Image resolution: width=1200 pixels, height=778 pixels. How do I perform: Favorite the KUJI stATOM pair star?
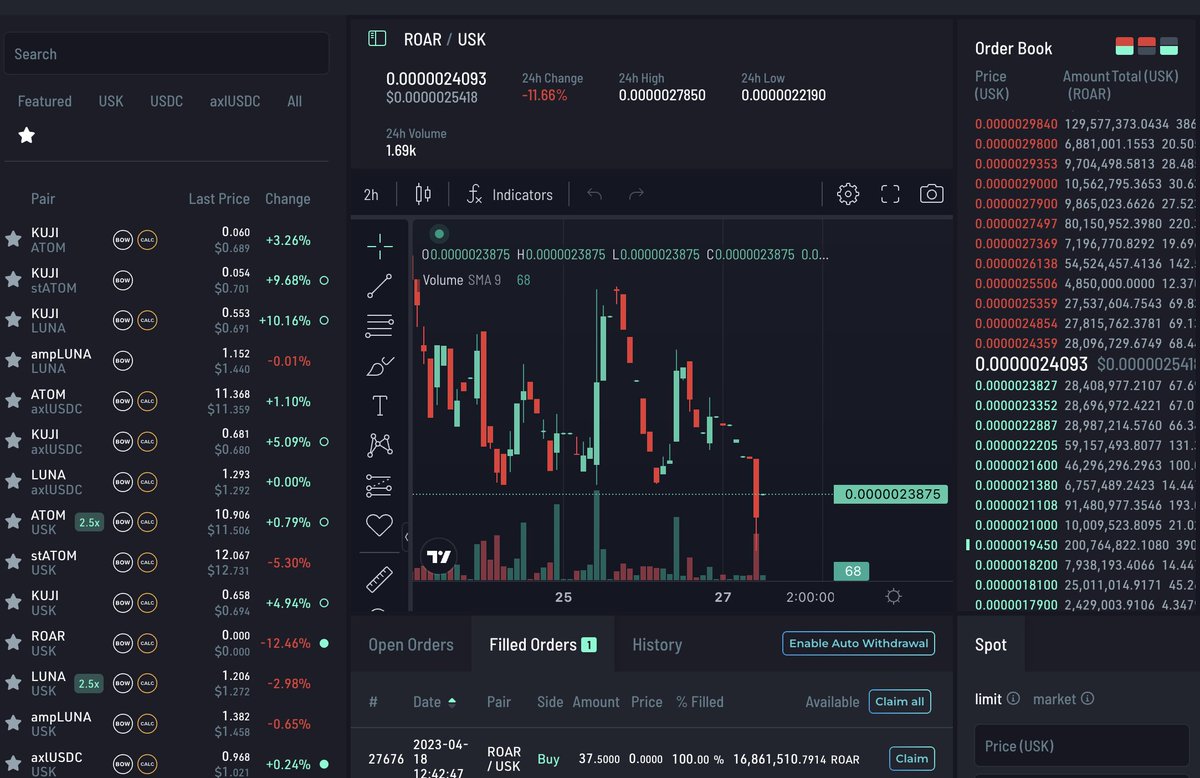[13, 280]
